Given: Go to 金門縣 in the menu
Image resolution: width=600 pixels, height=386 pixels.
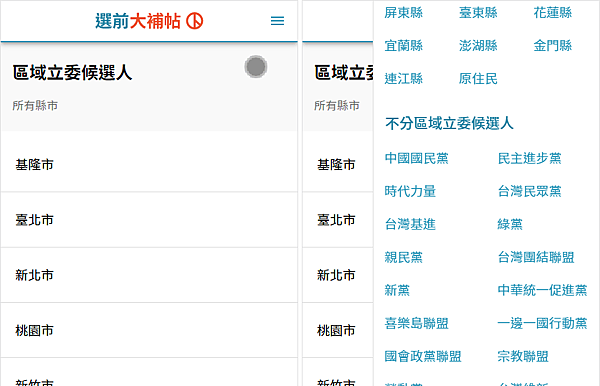Looking at the screenshot, I should [553, 46].
